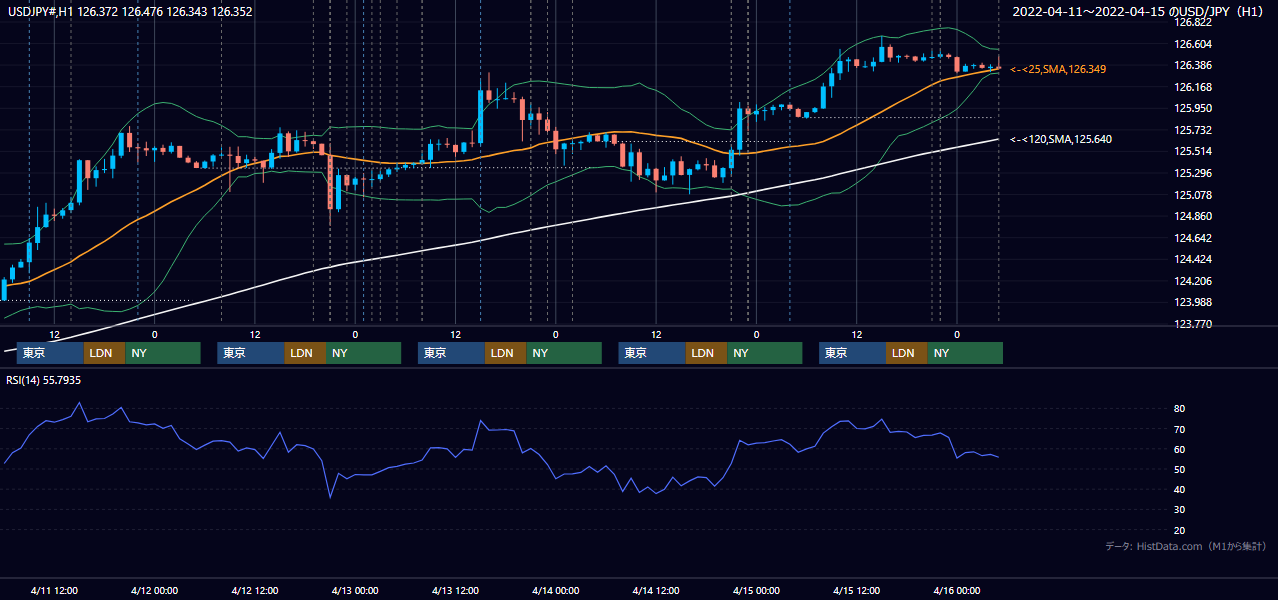Click the 4/16 00:00 time axis label
Image resolution: width=1278 pixels, height=600 pixels.
coord(957,591)
